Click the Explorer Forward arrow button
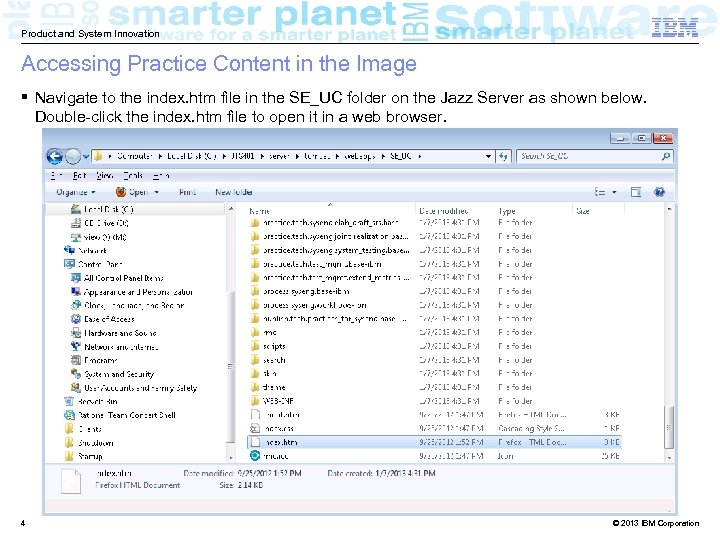720x540 pixels. (x=73, y=157)
